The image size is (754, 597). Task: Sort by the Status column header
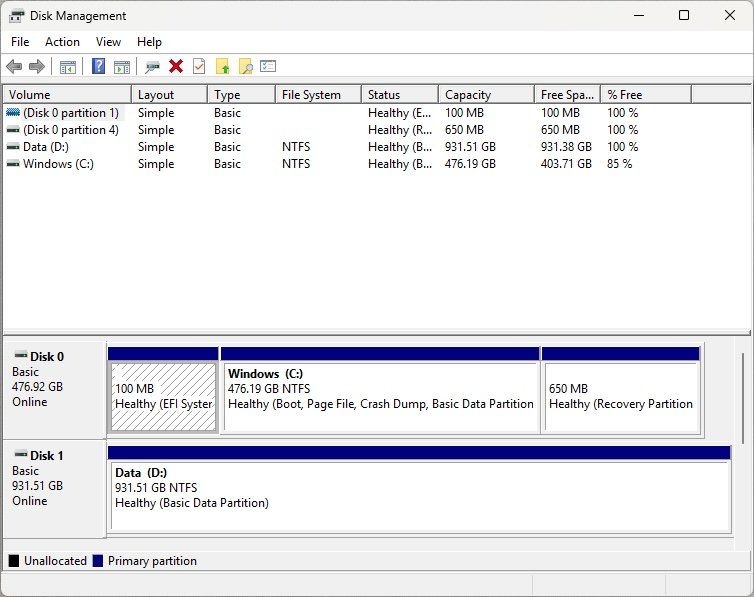(400, 95)
